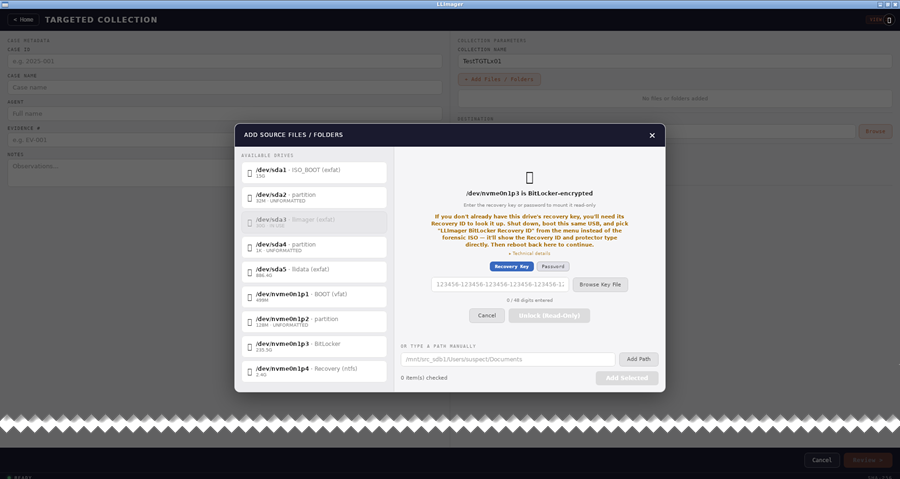The height and width of the screenshot is (479, 900).
Task: Click the Add Path button
Action: (x=638, y=359)
